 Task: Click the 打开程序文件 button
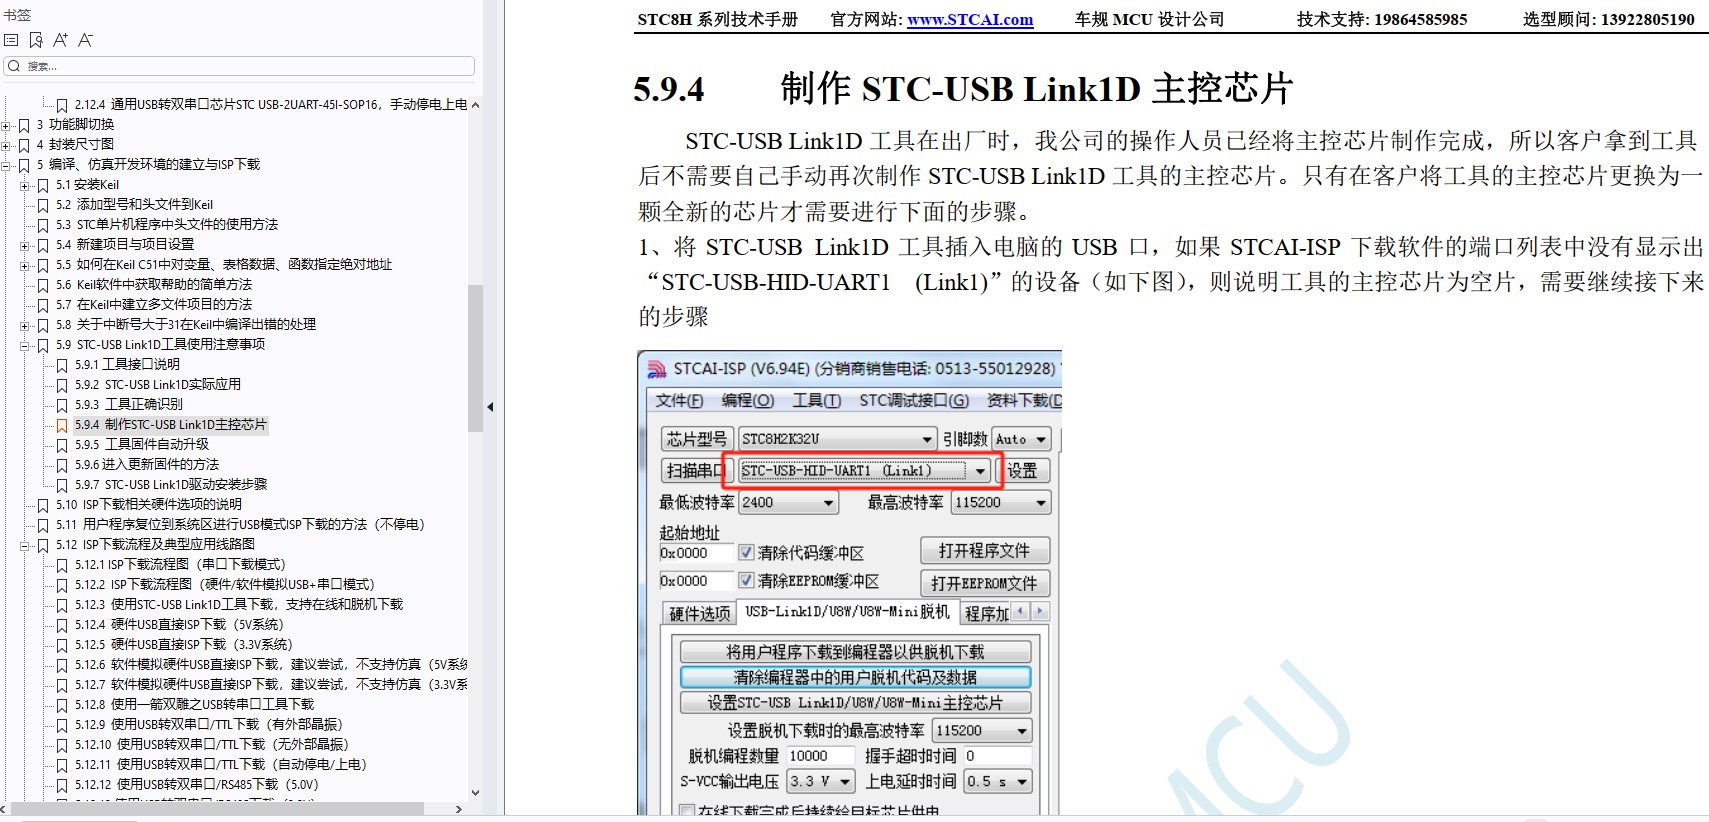[x=984, y=551]
